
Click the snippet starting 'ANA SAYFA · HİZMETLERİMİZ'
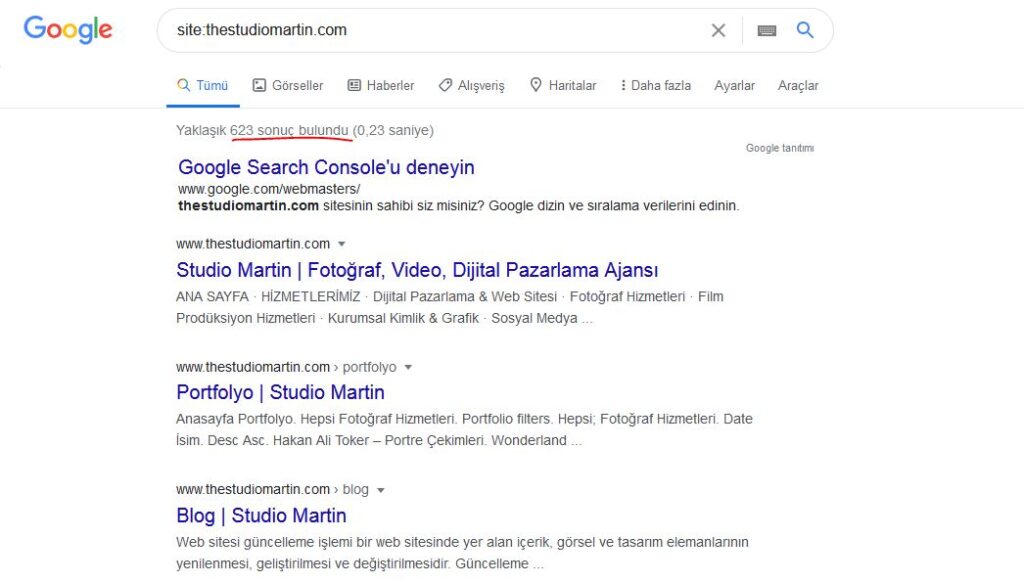tap(450, 307)
